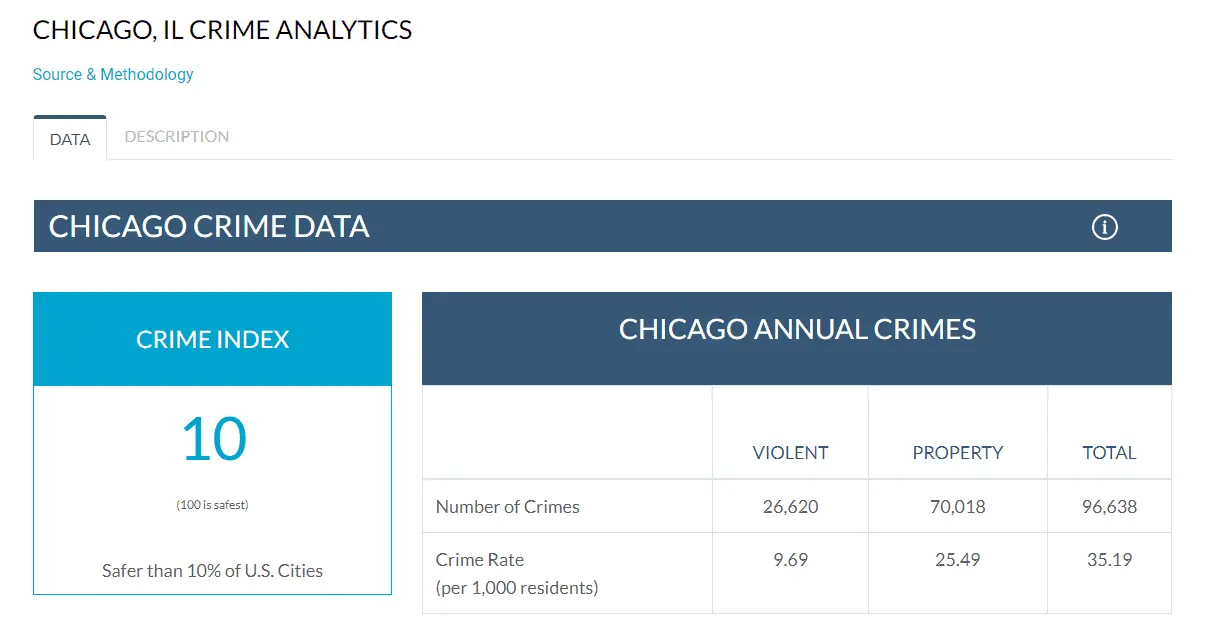
Task: Click the Chicago Annual Crimes table header
Action: (797, 329)
